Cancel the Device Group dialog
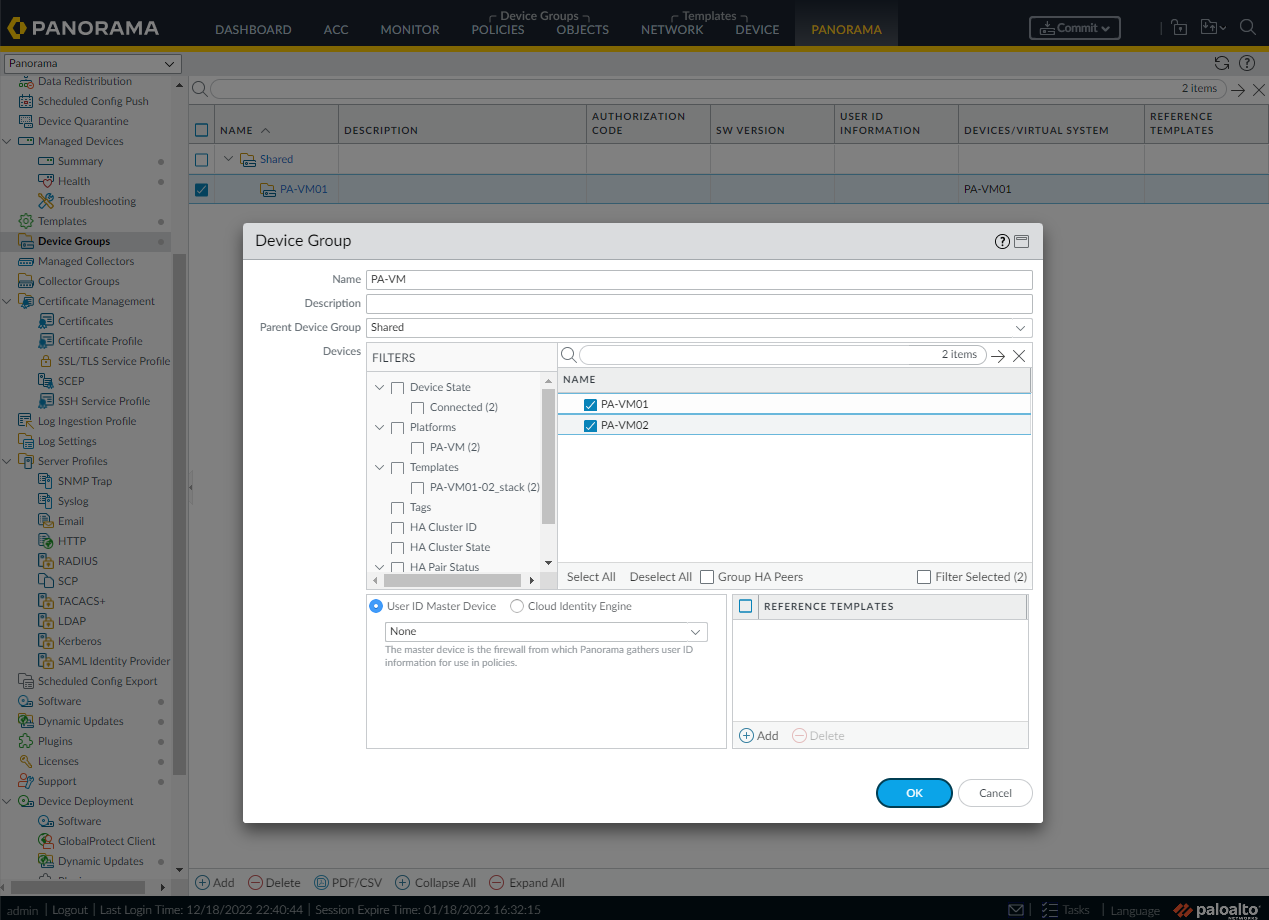This screenshot has height=920, width=1269. (995, 793)
